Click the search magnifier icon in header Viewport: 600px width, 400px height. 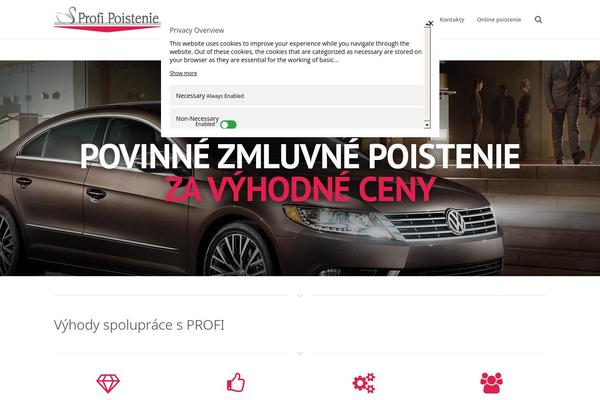point(538,20)
